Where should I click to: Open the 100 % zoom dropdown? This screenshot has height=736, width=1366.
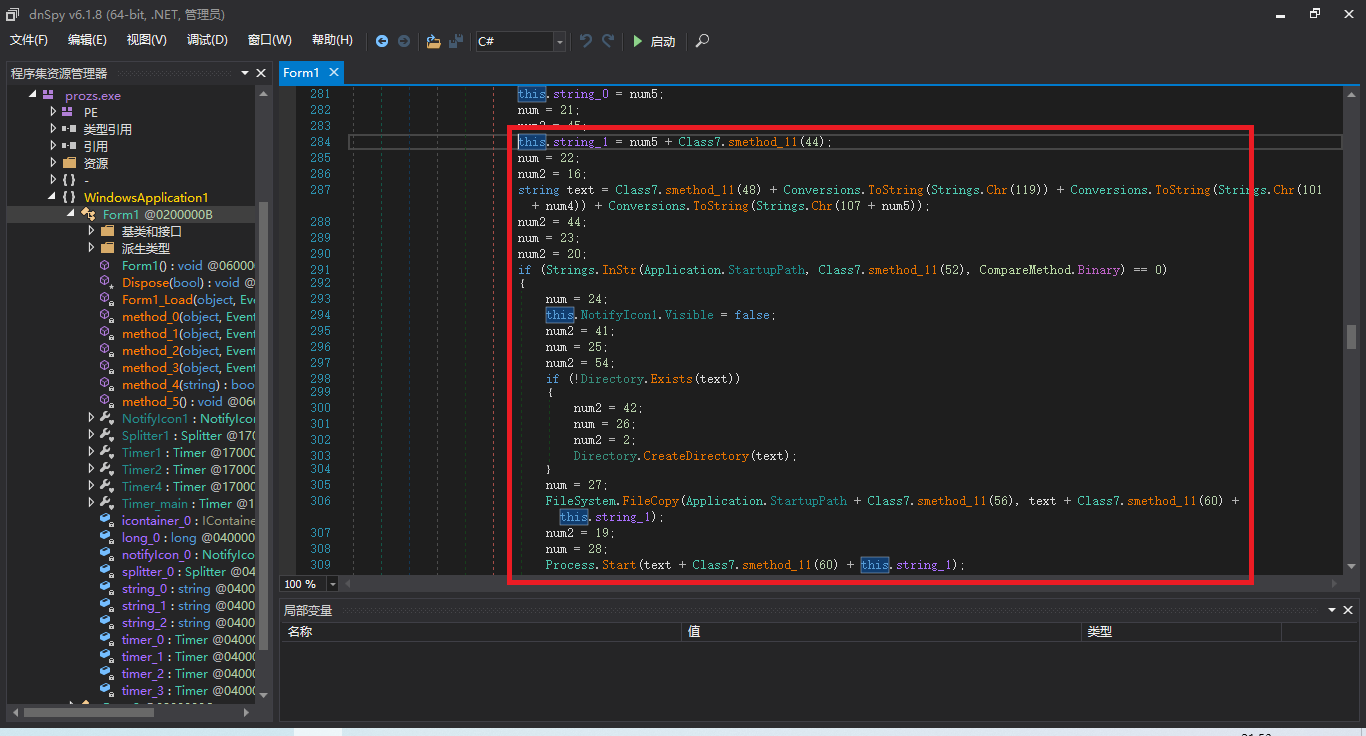pyautogui.click(x=332, y=584)
